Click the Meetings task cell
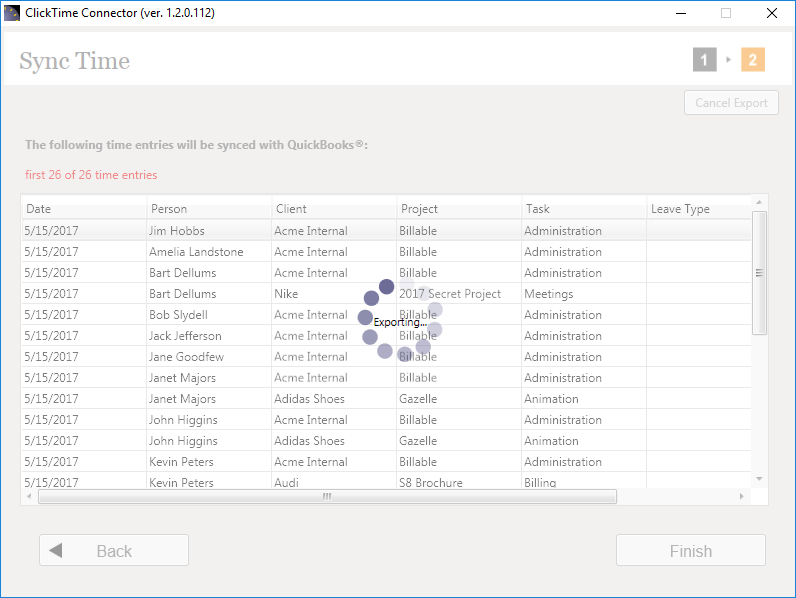Viewport: 796px width, 598px height. 584,293
